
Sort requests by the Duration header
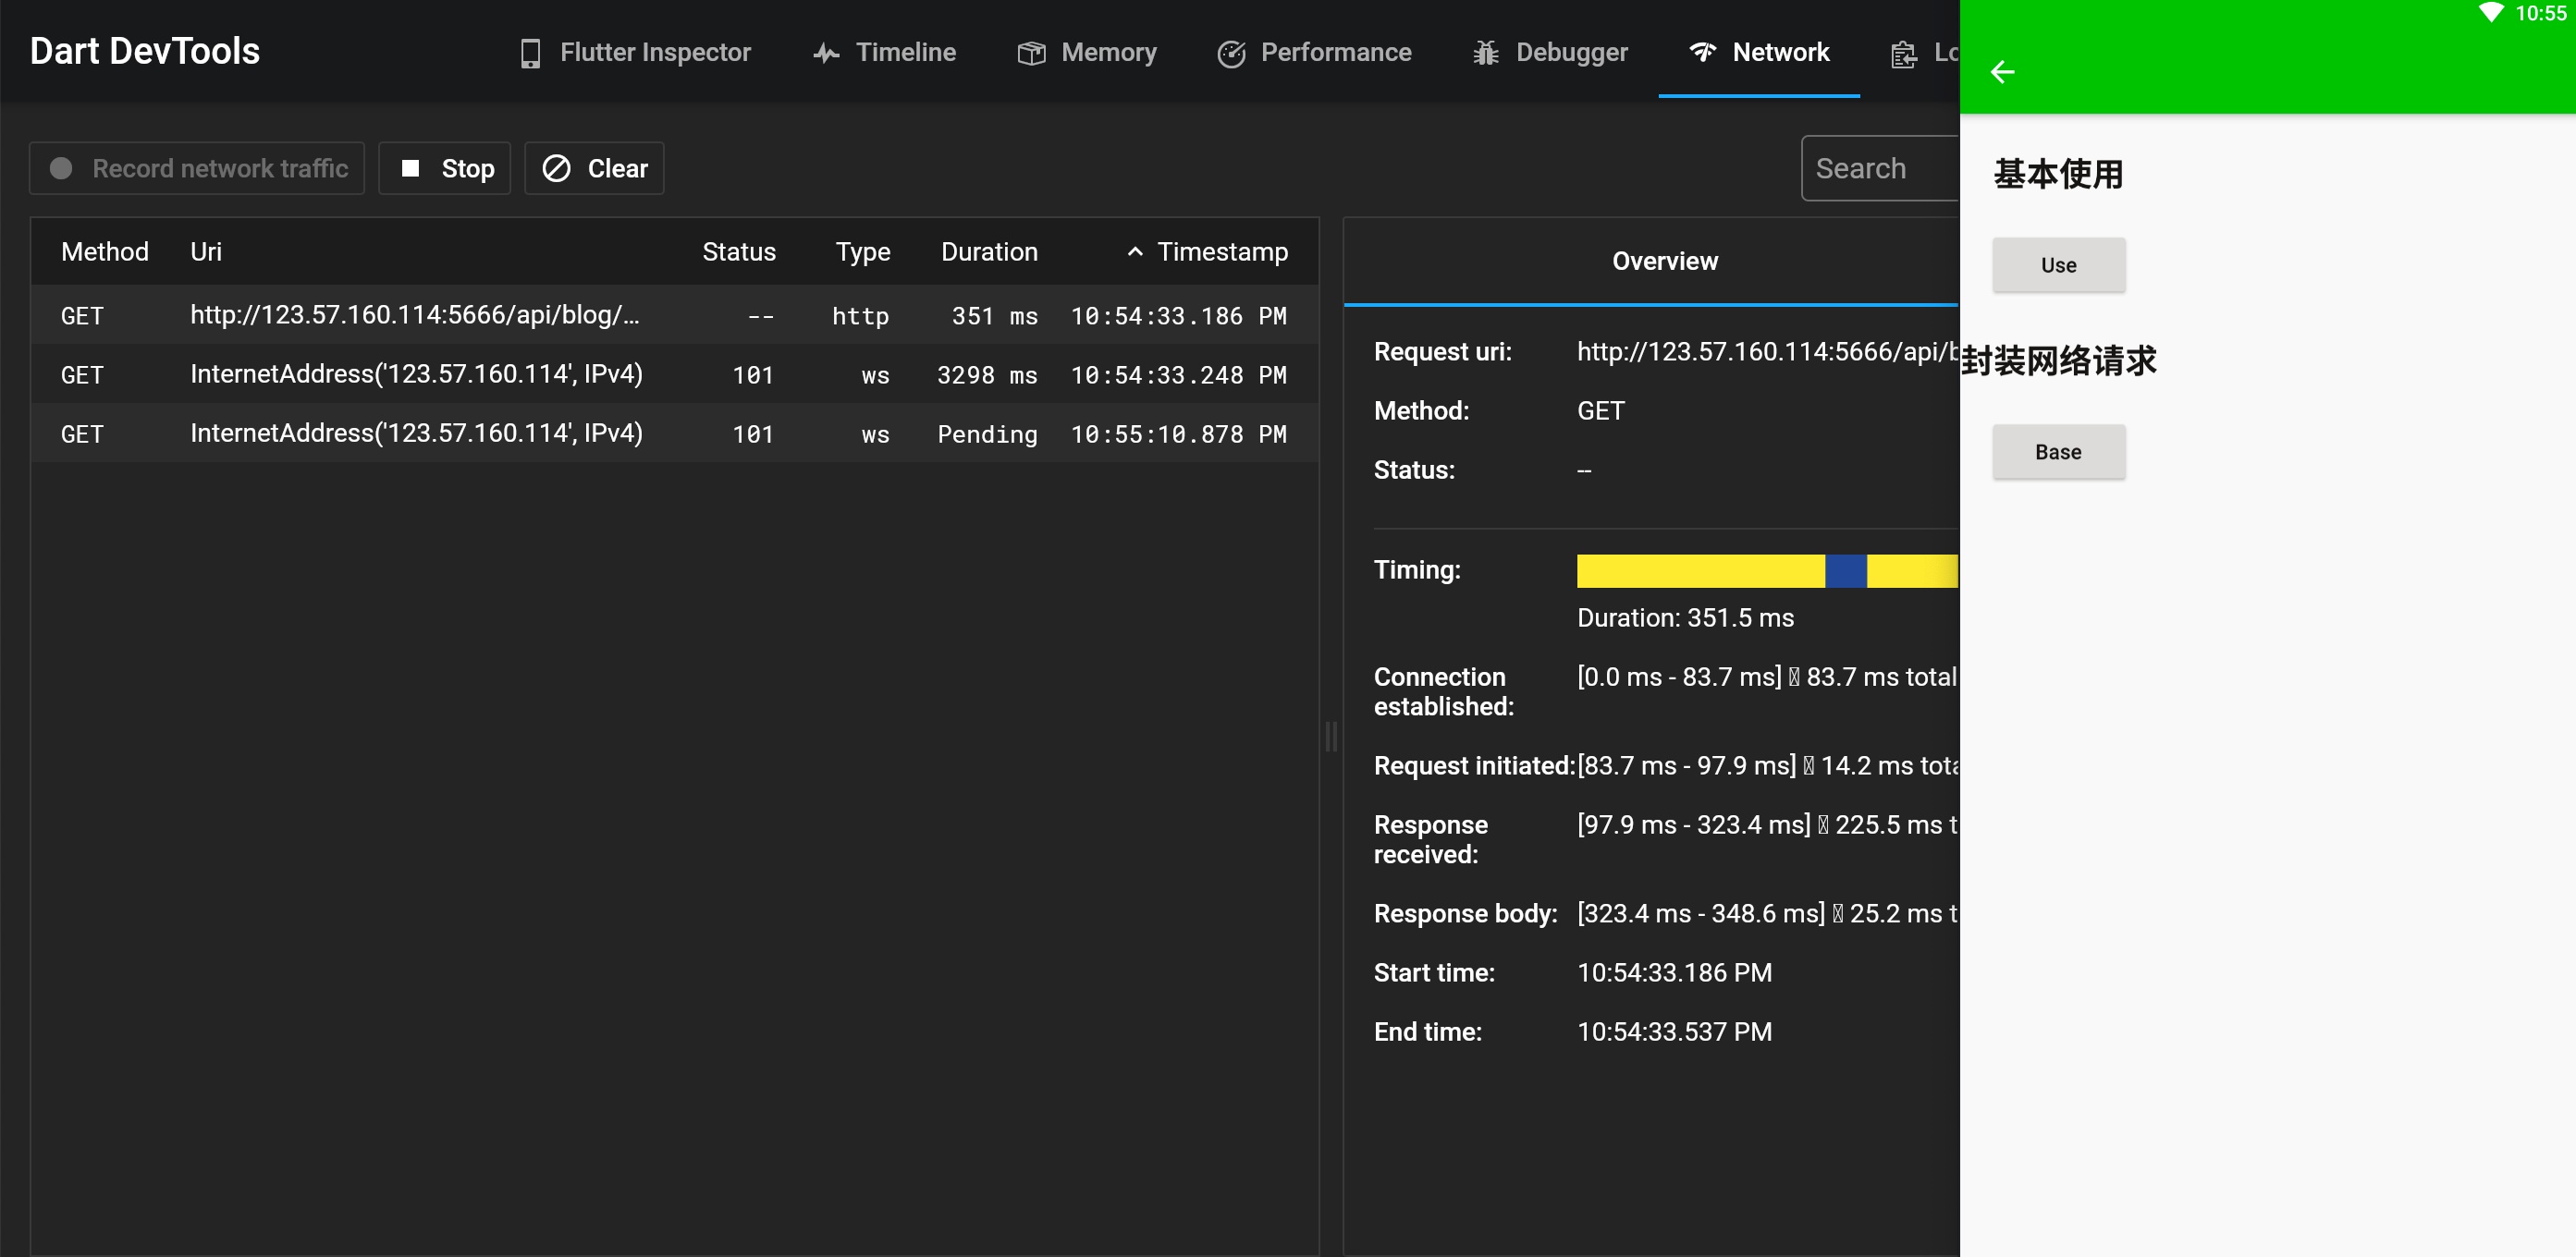click(988, 252)
